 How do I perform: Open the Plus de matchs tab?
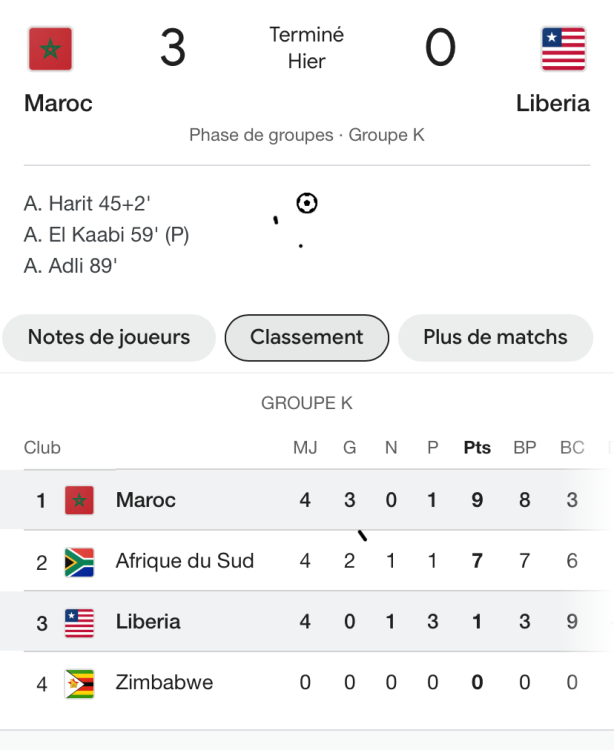point(495,338)
